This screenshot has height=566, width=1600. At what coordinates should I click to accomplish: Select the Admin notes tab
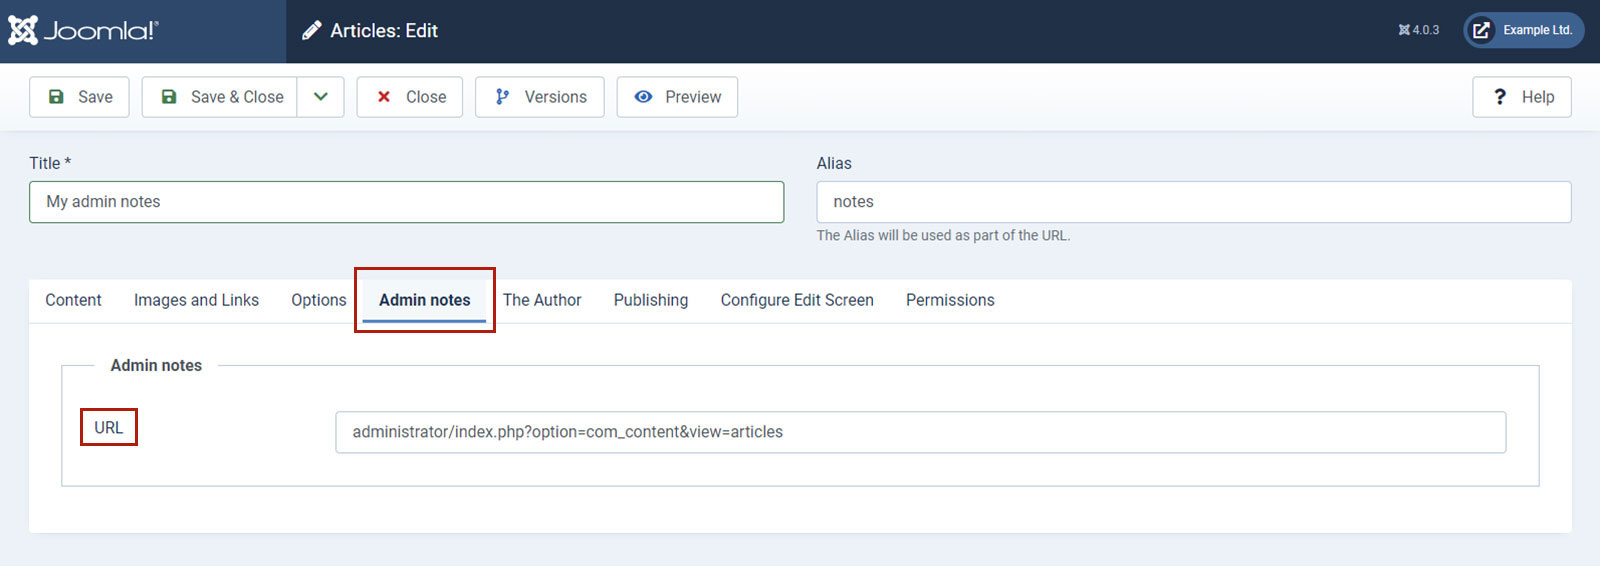[424, 300]
